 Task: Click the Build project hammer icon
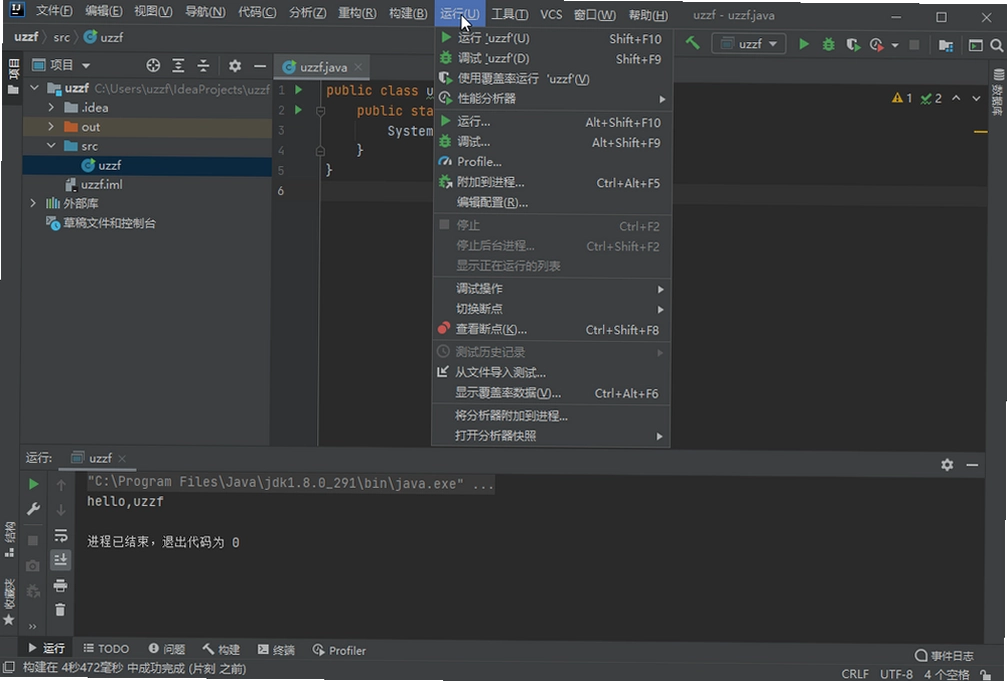point(692,44)
